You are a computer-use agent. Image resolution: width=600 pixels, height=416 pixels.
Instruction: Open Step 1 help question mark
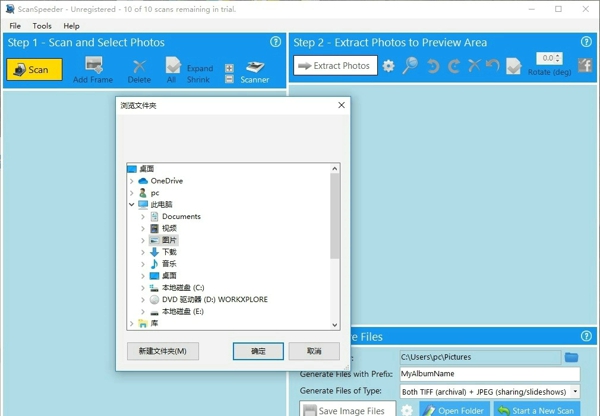[276, 42]
